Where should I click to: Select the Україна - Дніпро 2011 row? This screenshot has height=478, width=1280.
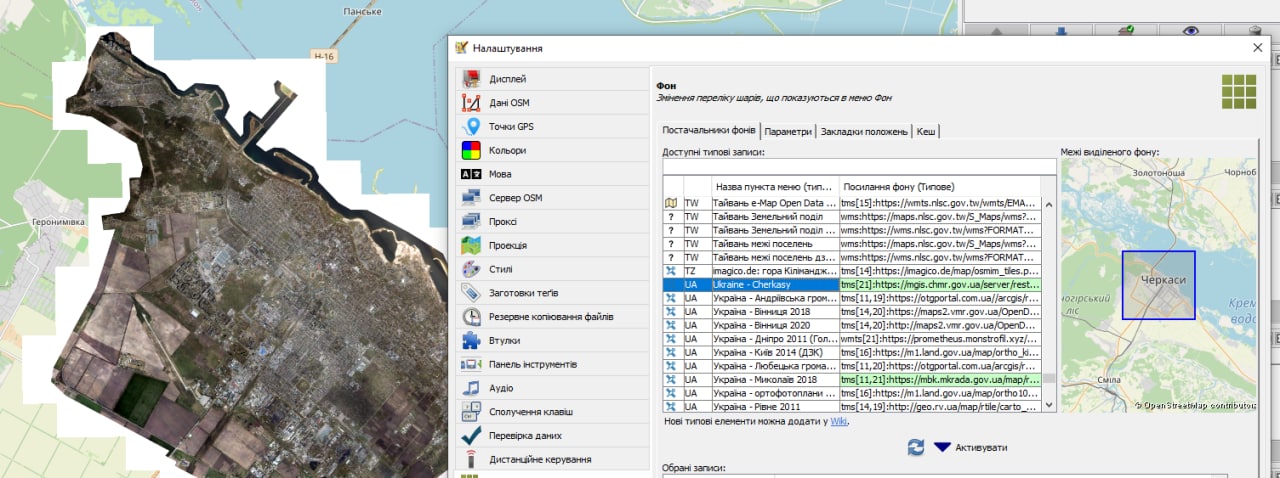pyautogui.click(x=852, y=339)
